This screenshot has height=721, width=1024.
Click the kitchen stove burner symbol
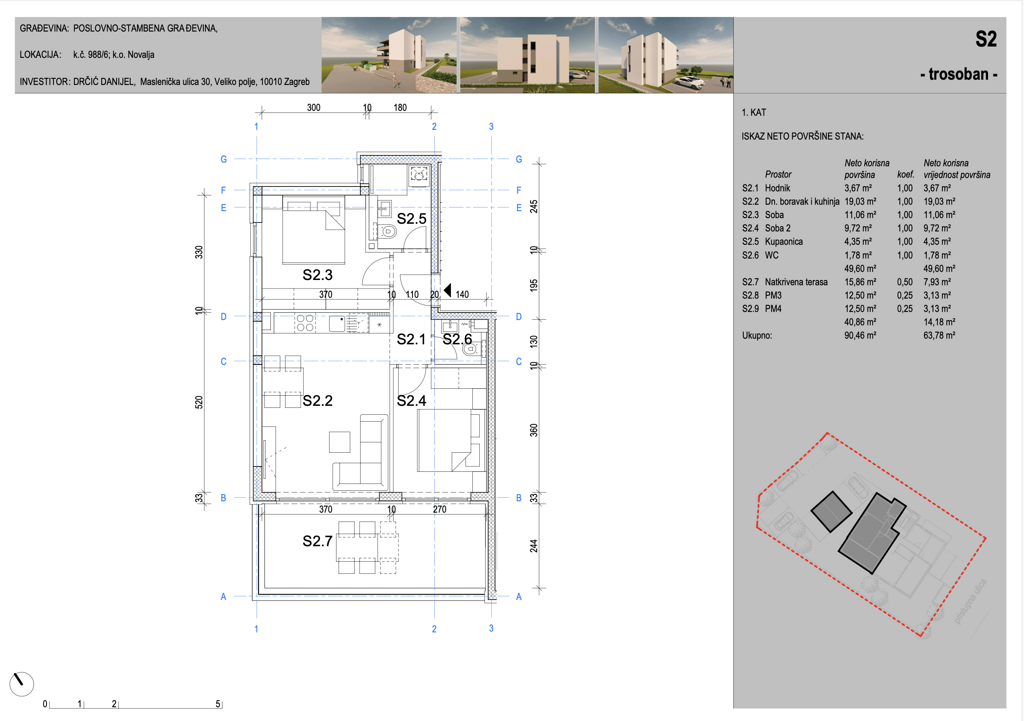[x=304, y=323]
